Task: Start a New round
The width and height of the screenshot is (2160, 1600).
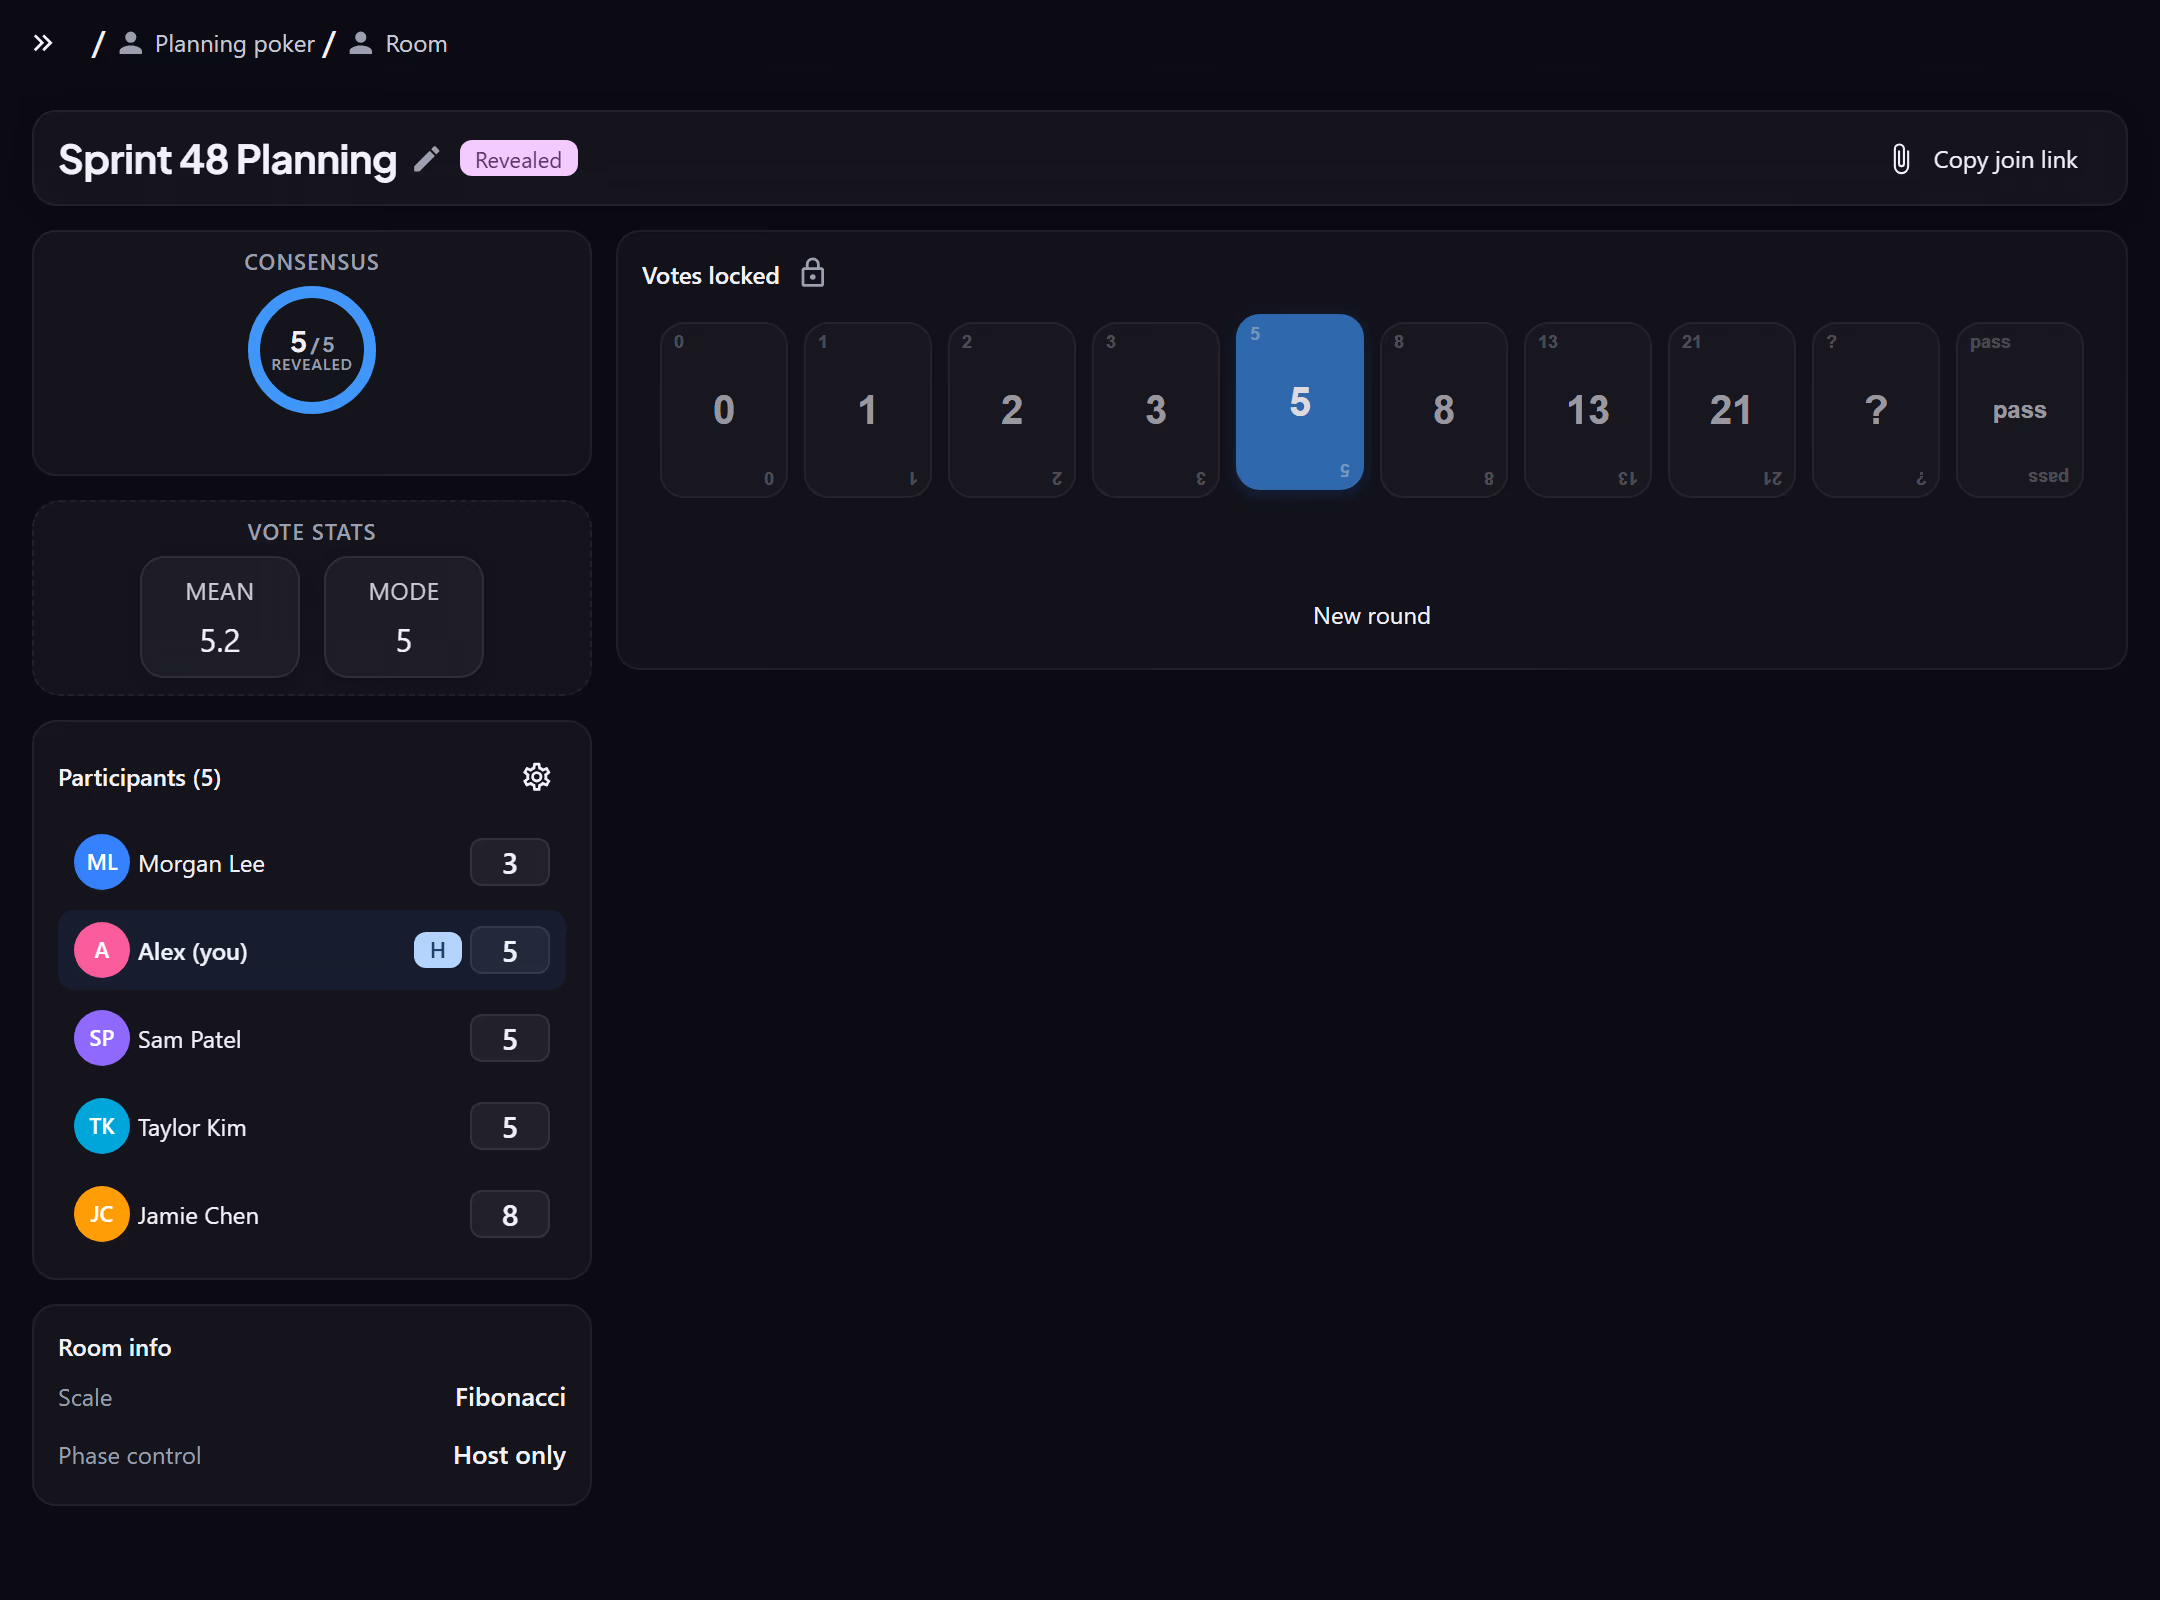Action: (x=1372, y=615)
